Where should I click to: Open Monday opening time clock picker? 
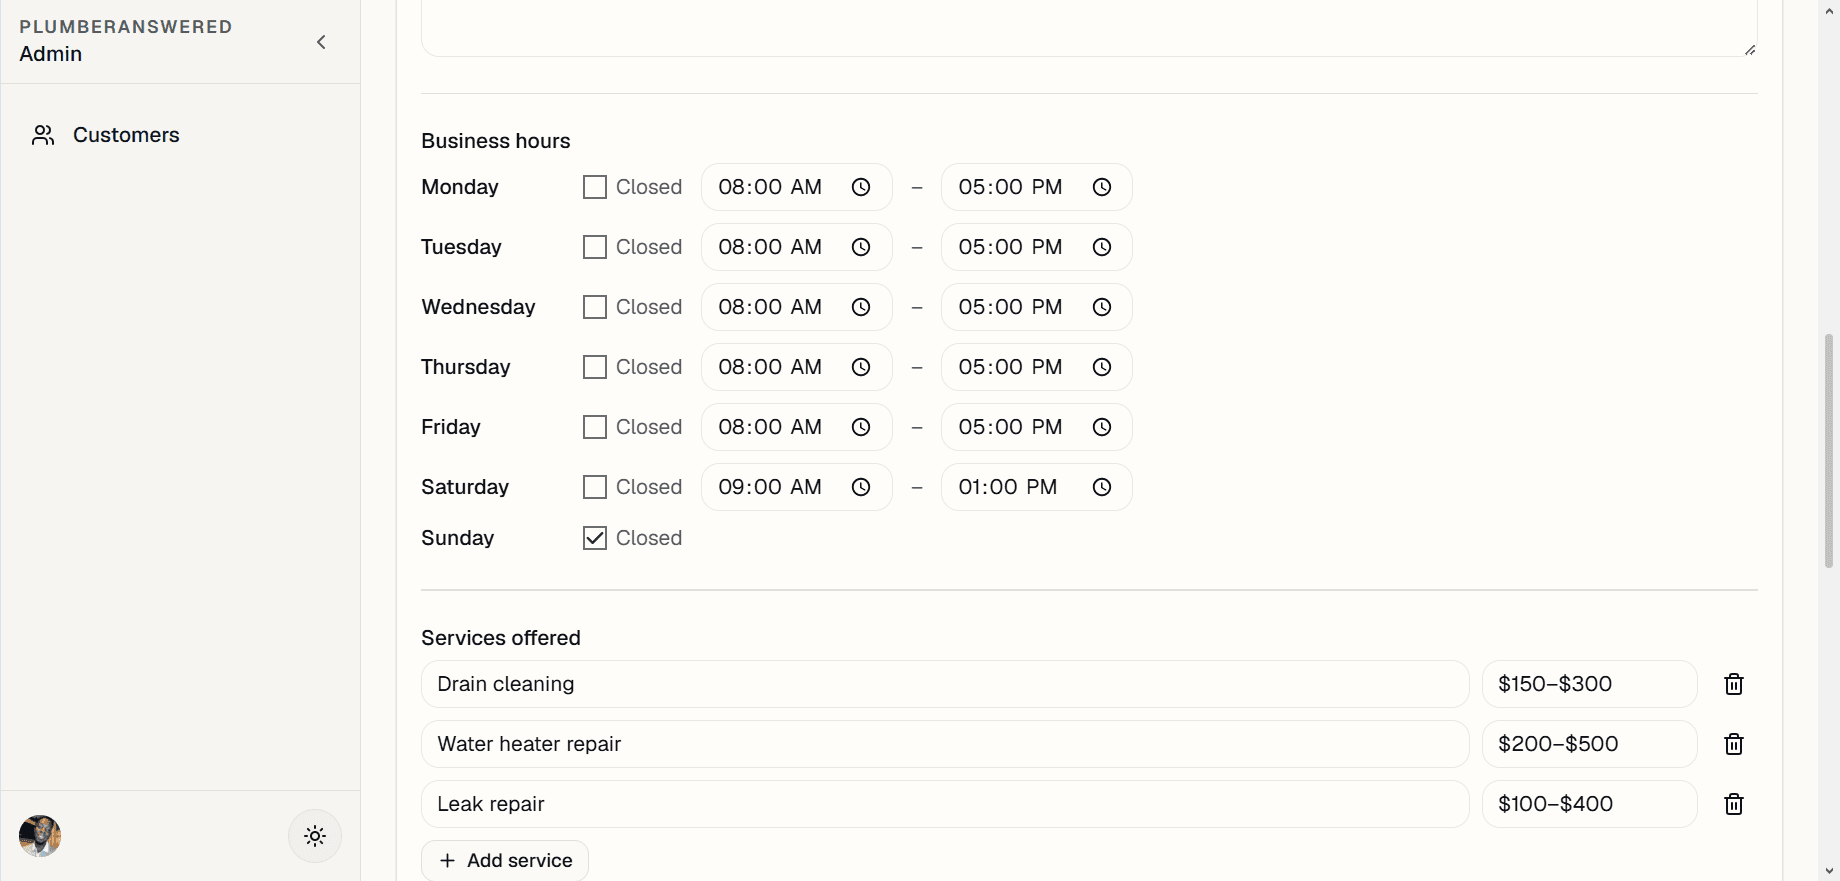[x=861, y=187]
